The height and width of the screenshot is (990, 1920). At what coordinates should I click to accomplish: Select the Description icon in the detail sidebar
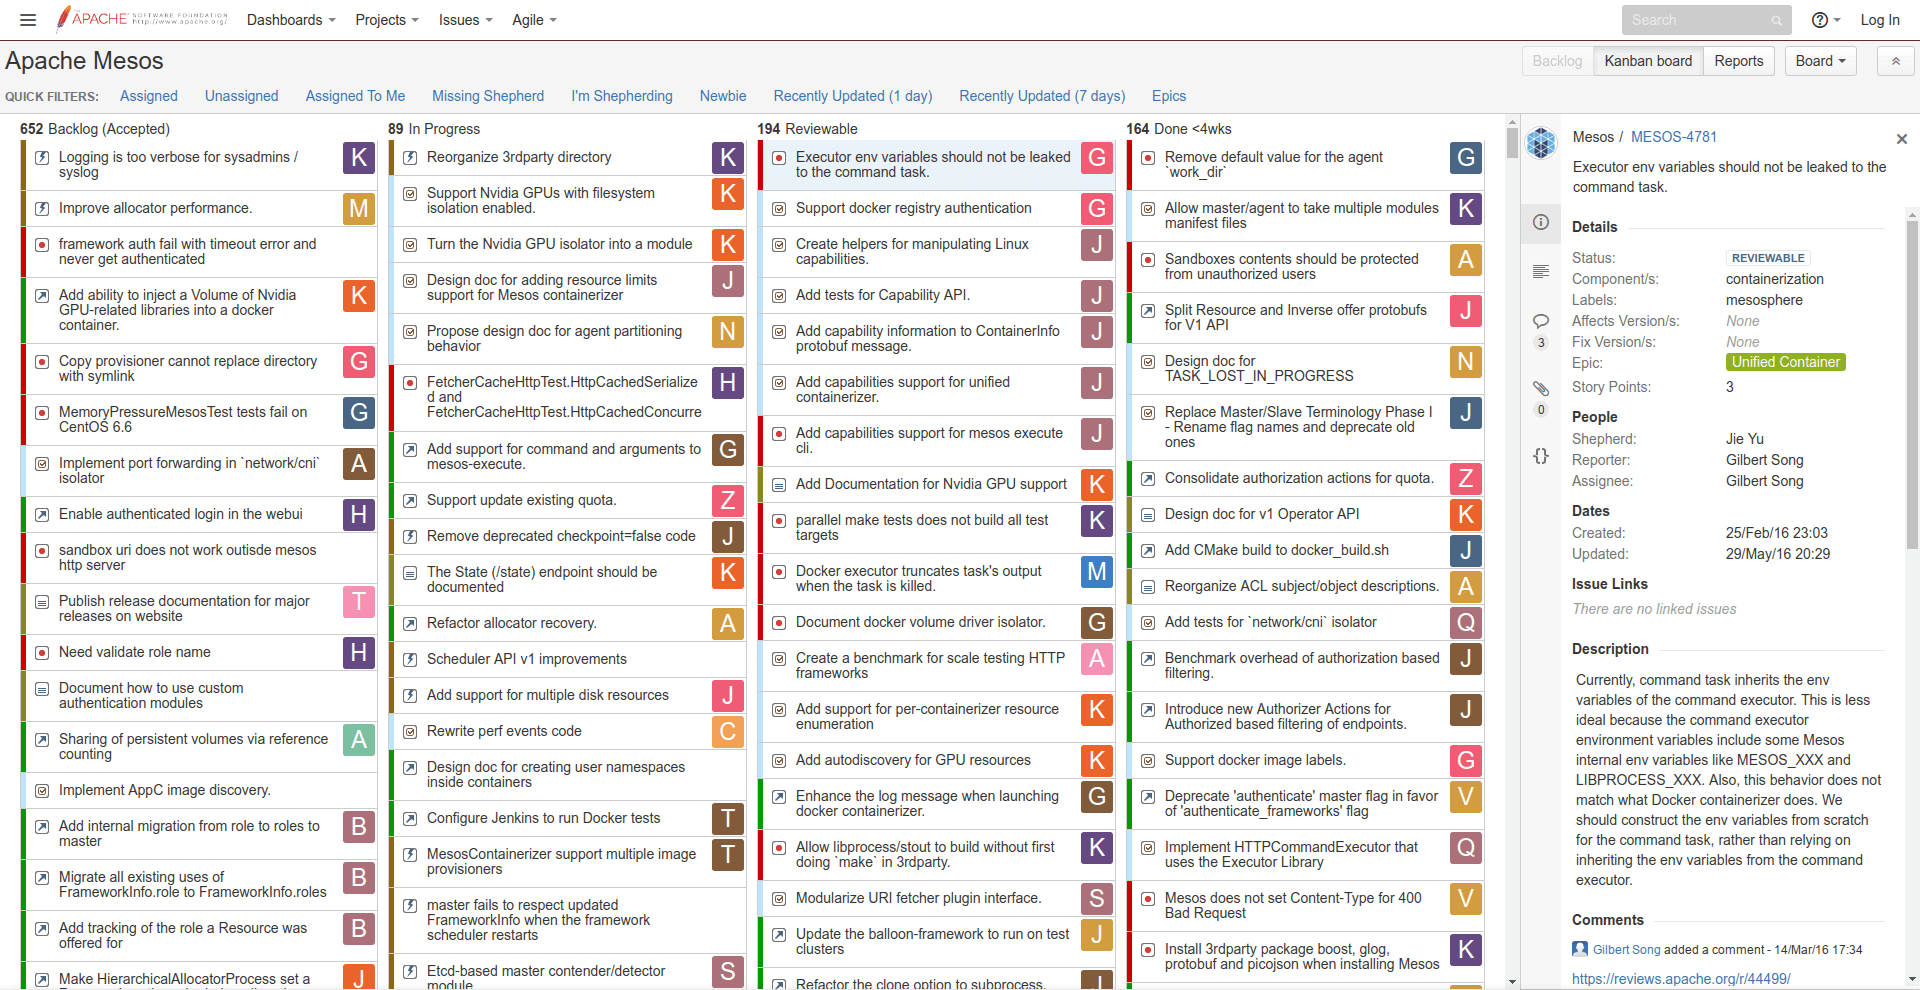1541,270
